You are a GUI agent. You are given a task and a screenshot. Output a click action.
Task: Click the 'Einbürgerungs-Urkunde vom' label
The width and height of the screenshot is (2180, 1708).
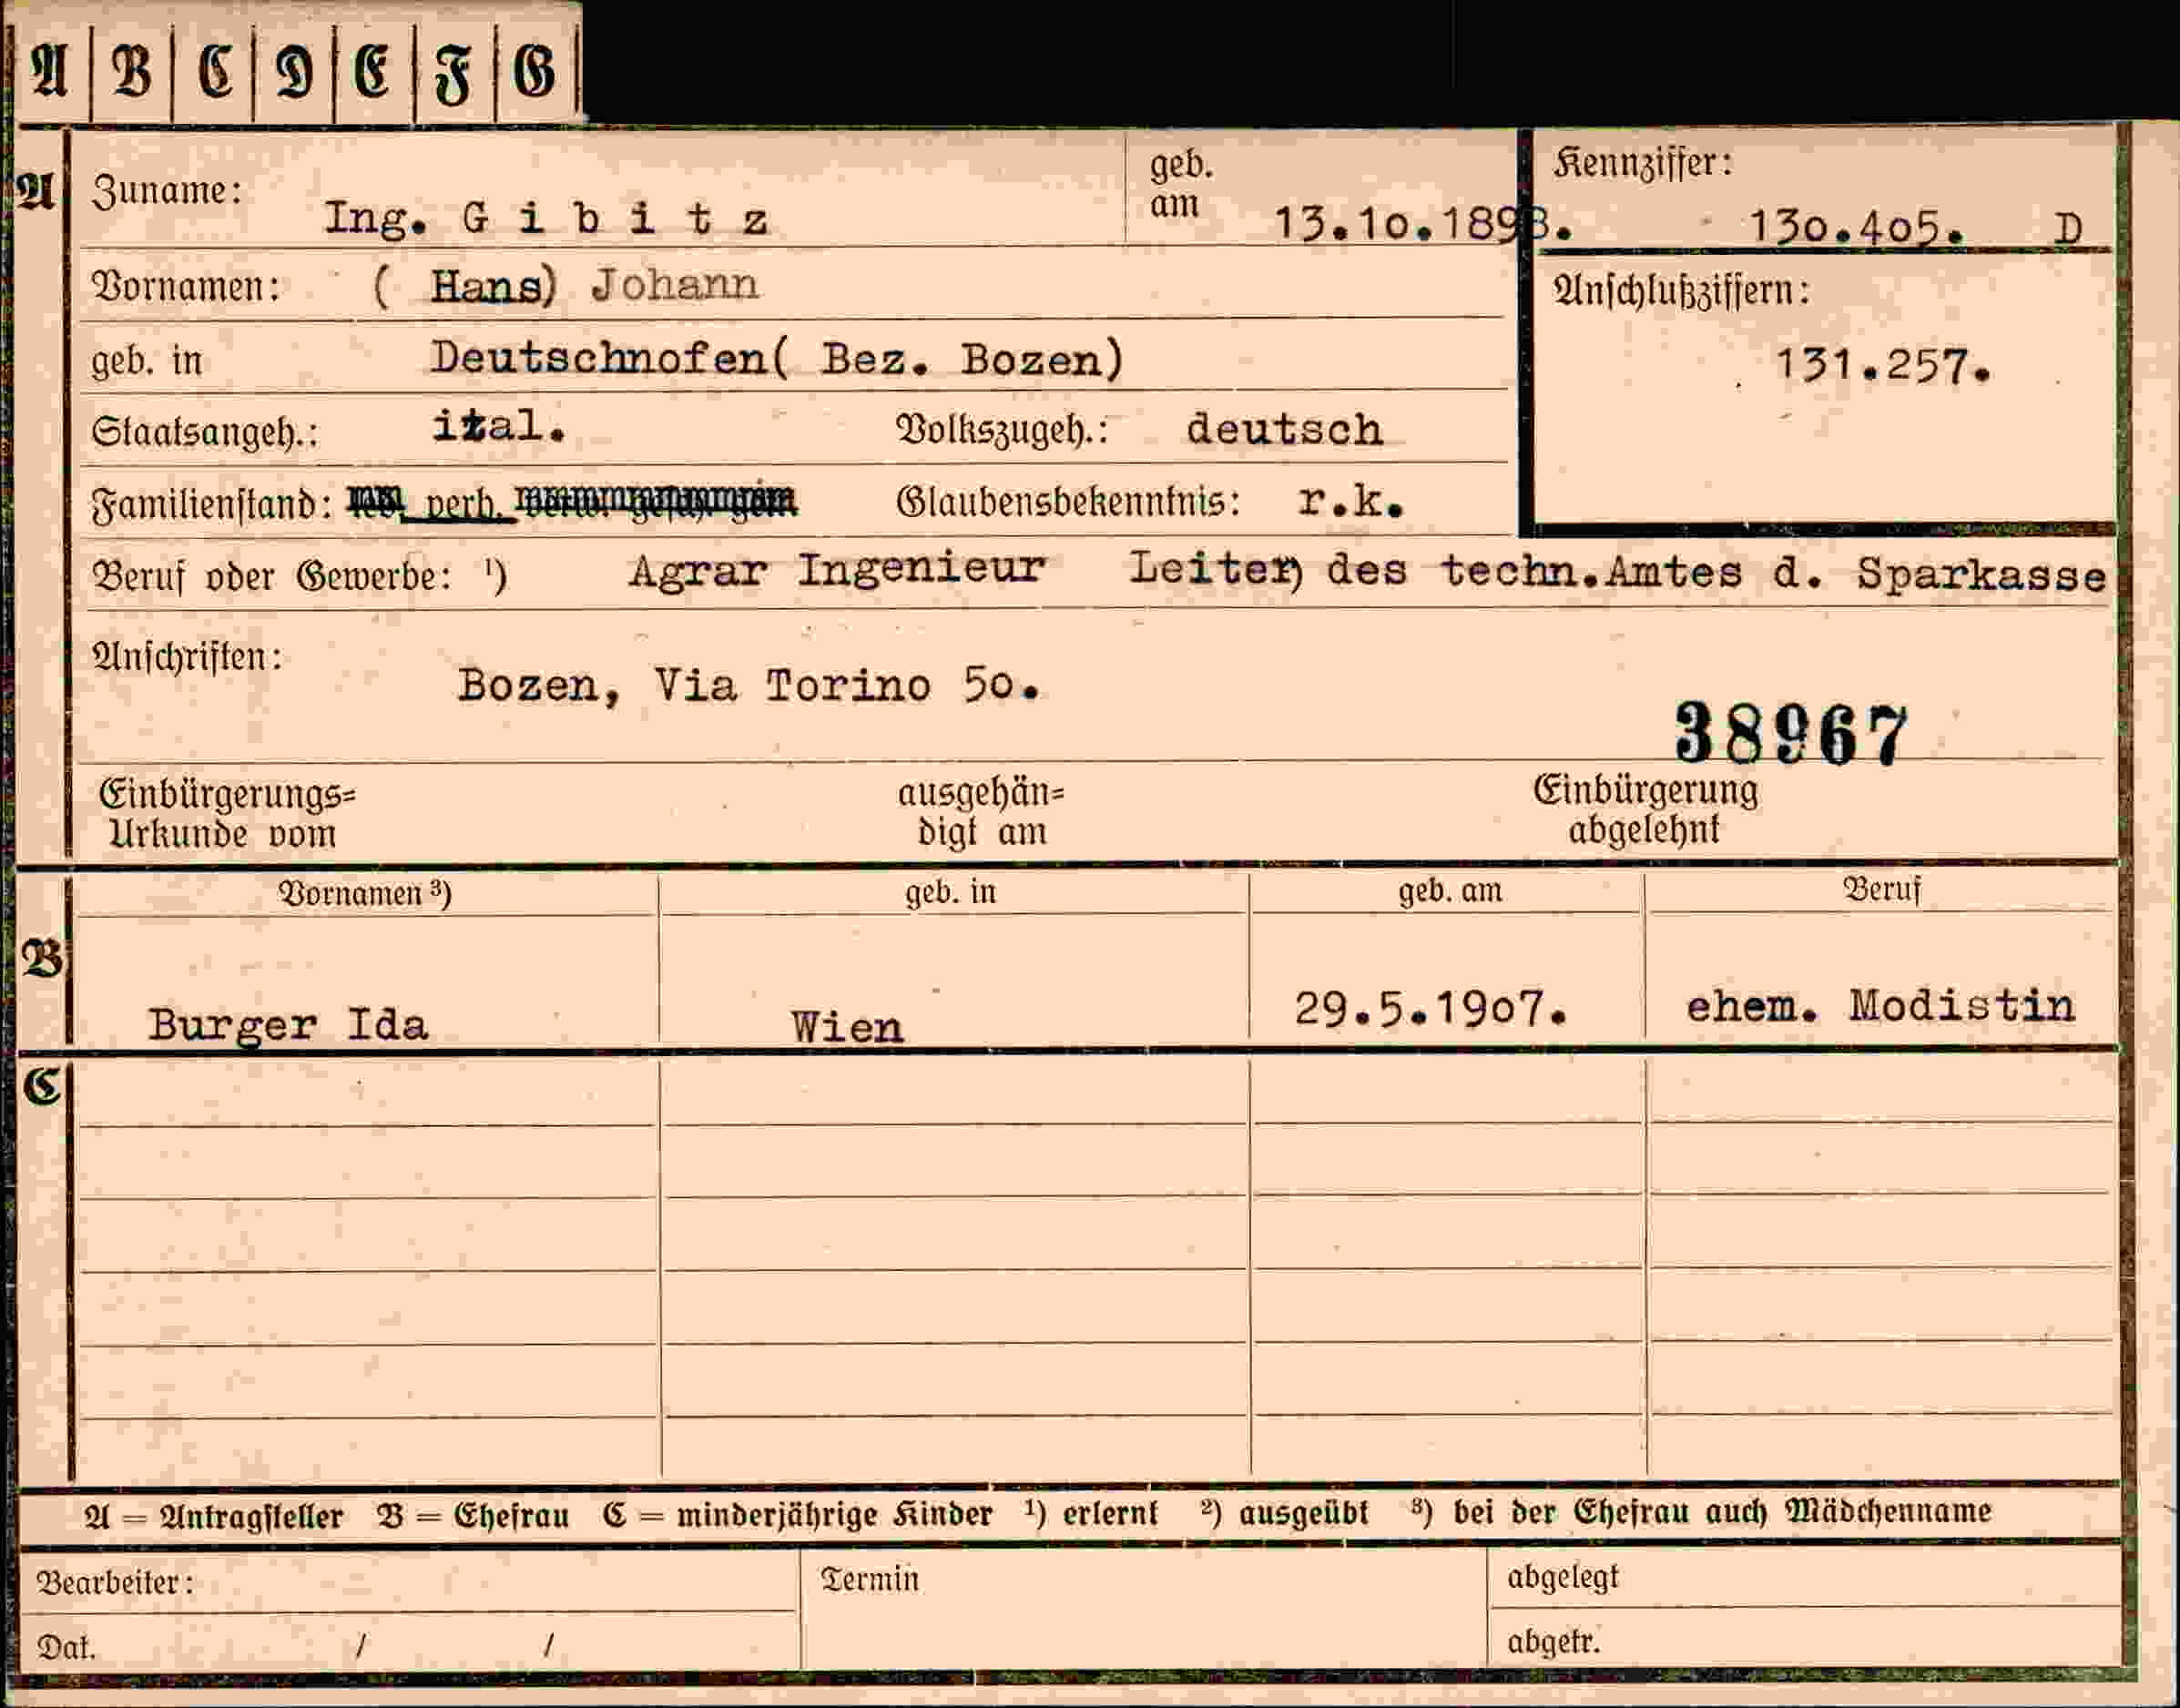coord(227,813)
